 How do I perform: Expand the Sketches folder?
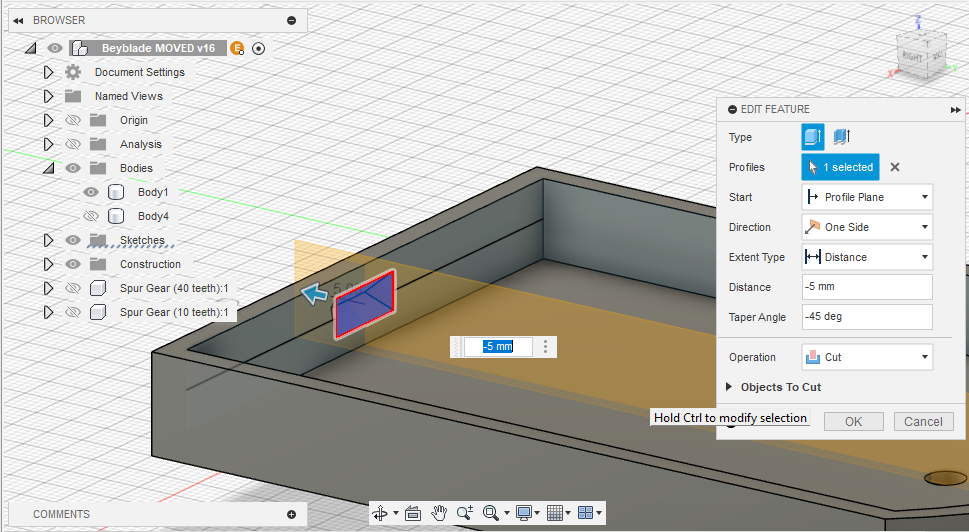(x=48, y=240)
